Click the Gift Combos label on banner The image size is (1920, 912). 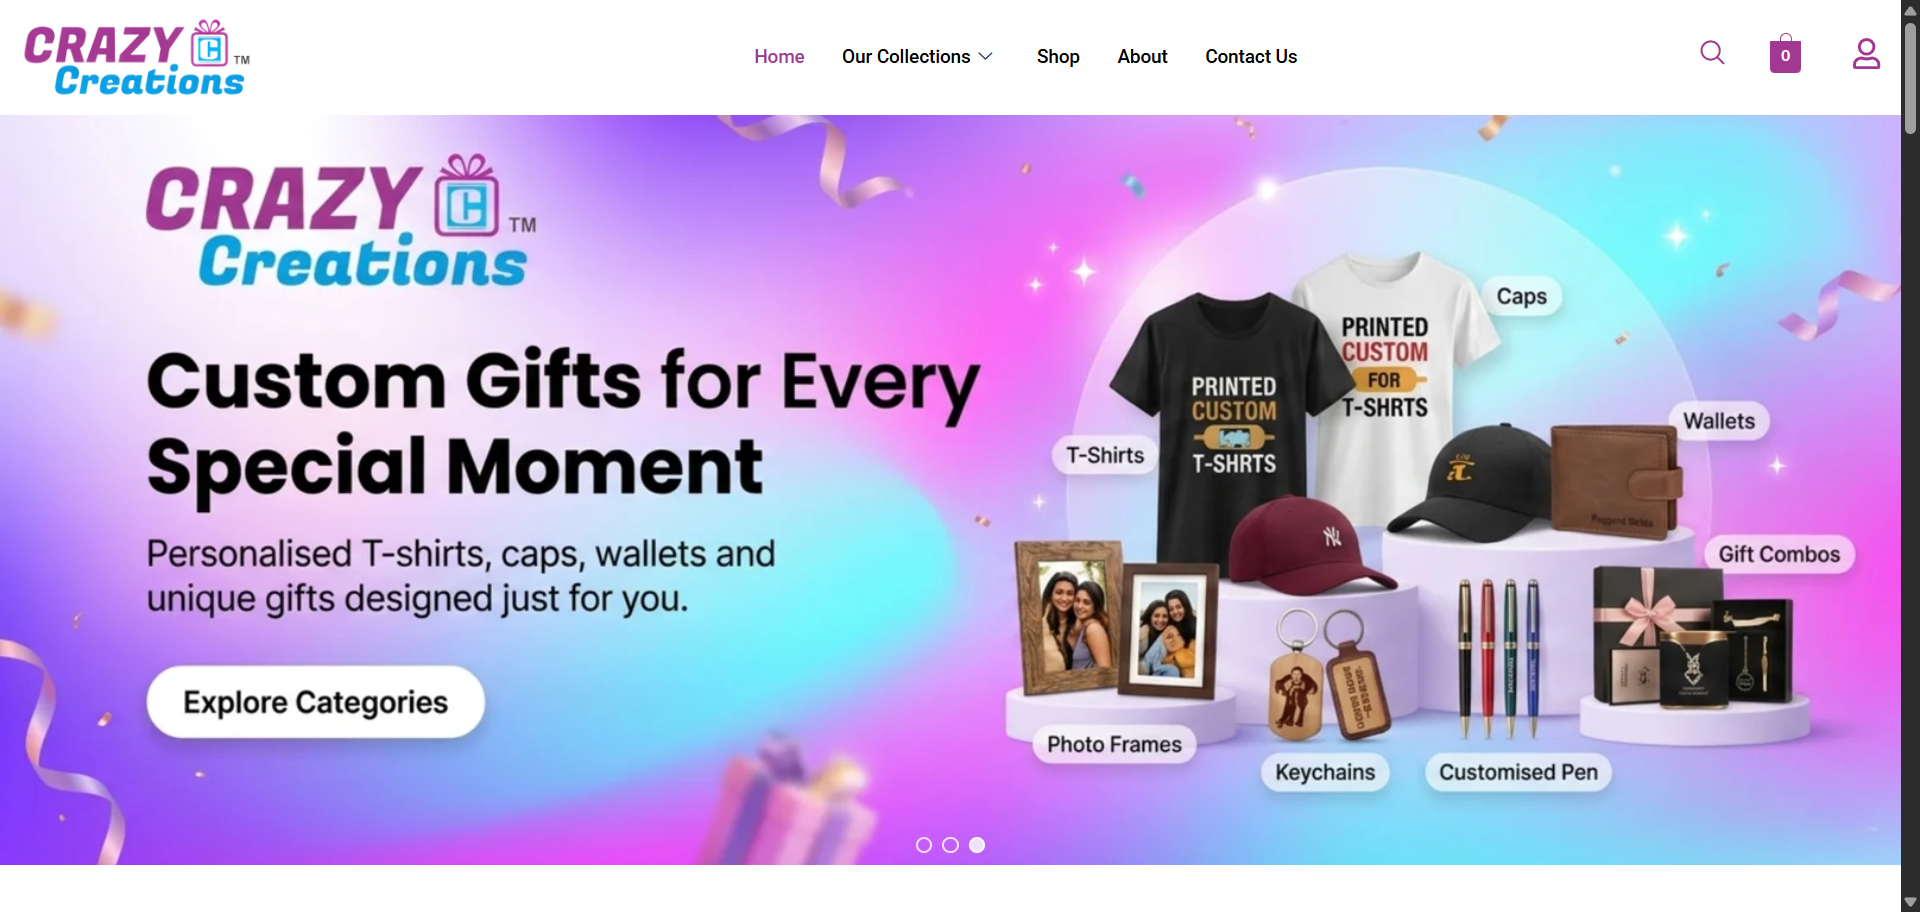point(1779,554)
